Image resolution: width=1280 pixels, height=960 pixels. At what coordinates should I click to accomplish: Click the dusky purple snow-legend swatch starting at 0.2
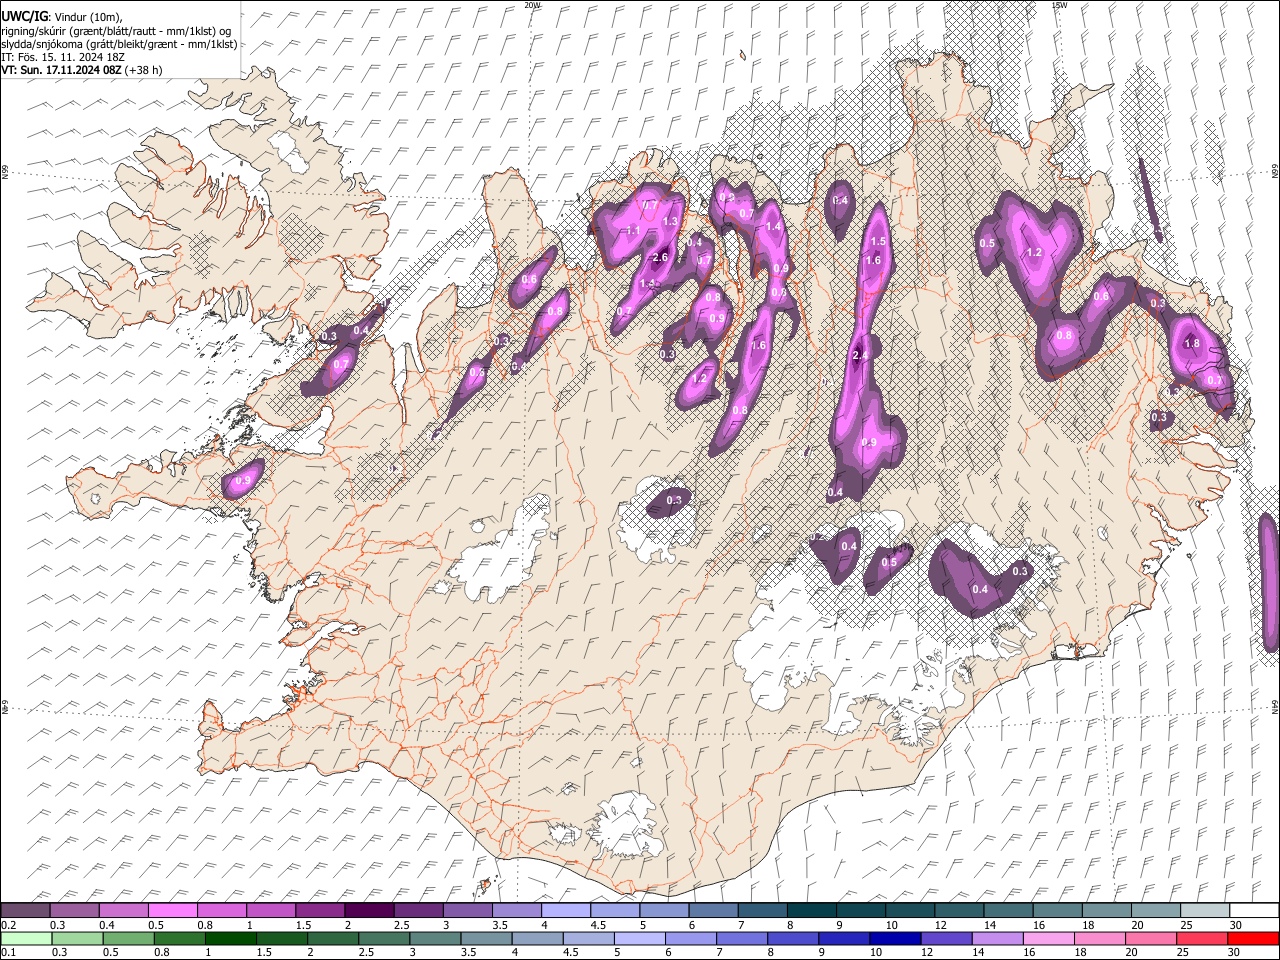click(x=26, y=910)
